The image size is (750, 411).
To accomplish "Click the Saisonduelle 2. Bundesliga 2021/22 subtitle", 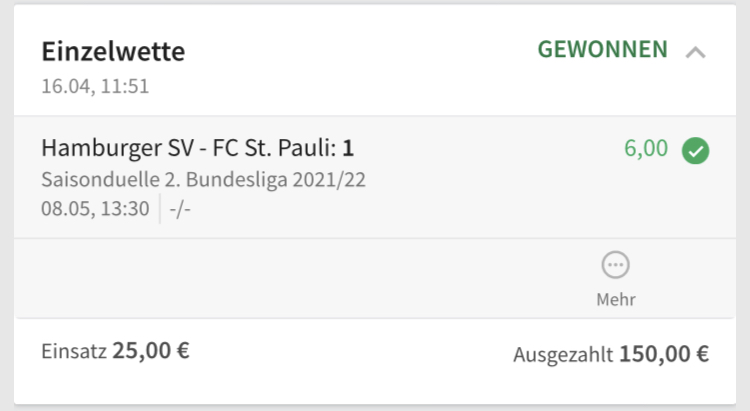I will click(x=203, y=180).
